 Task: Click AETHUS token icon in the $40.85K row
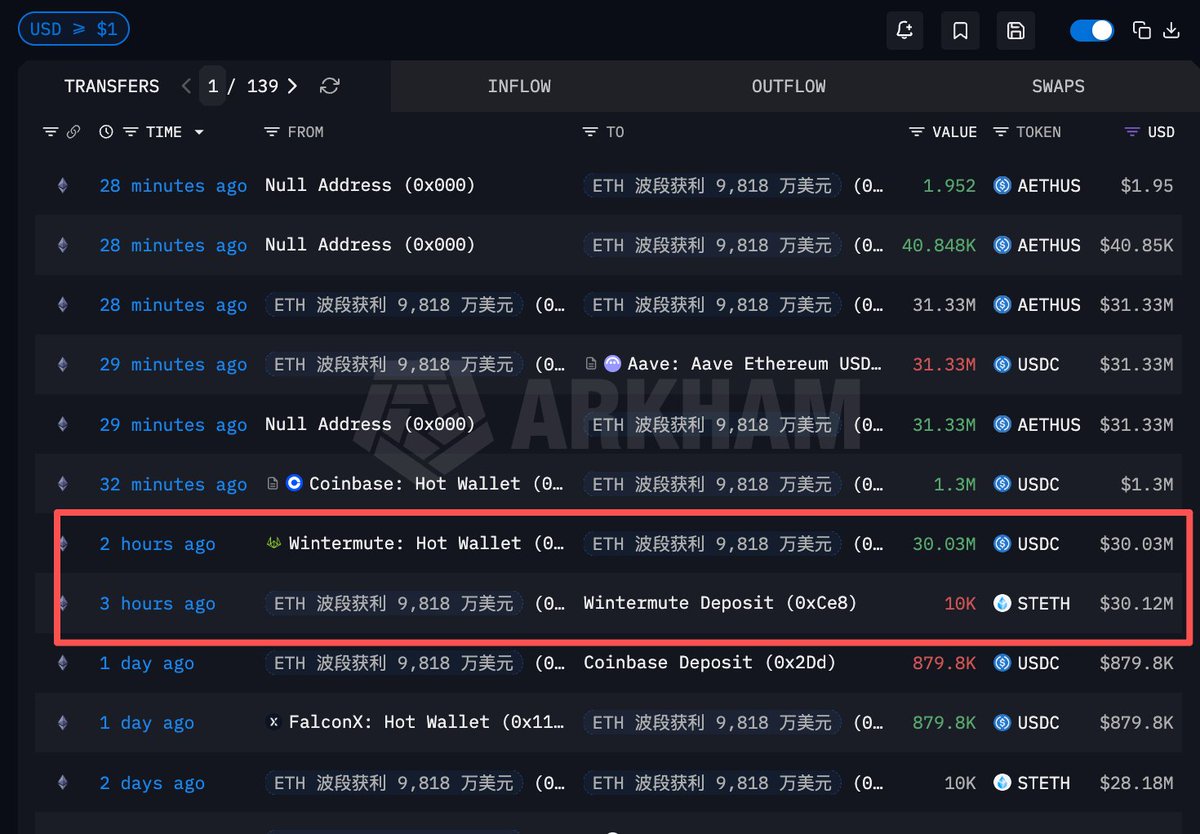[1002, 245]
